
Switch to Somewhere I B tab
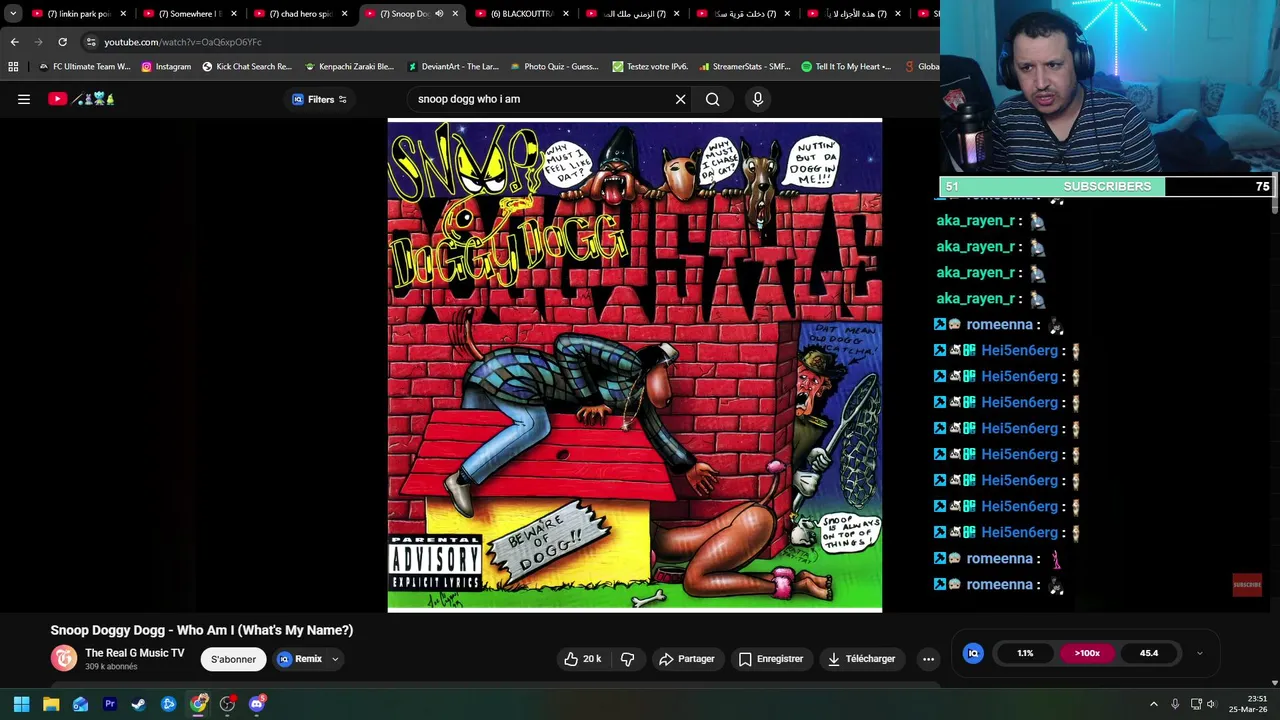point(190,14)
